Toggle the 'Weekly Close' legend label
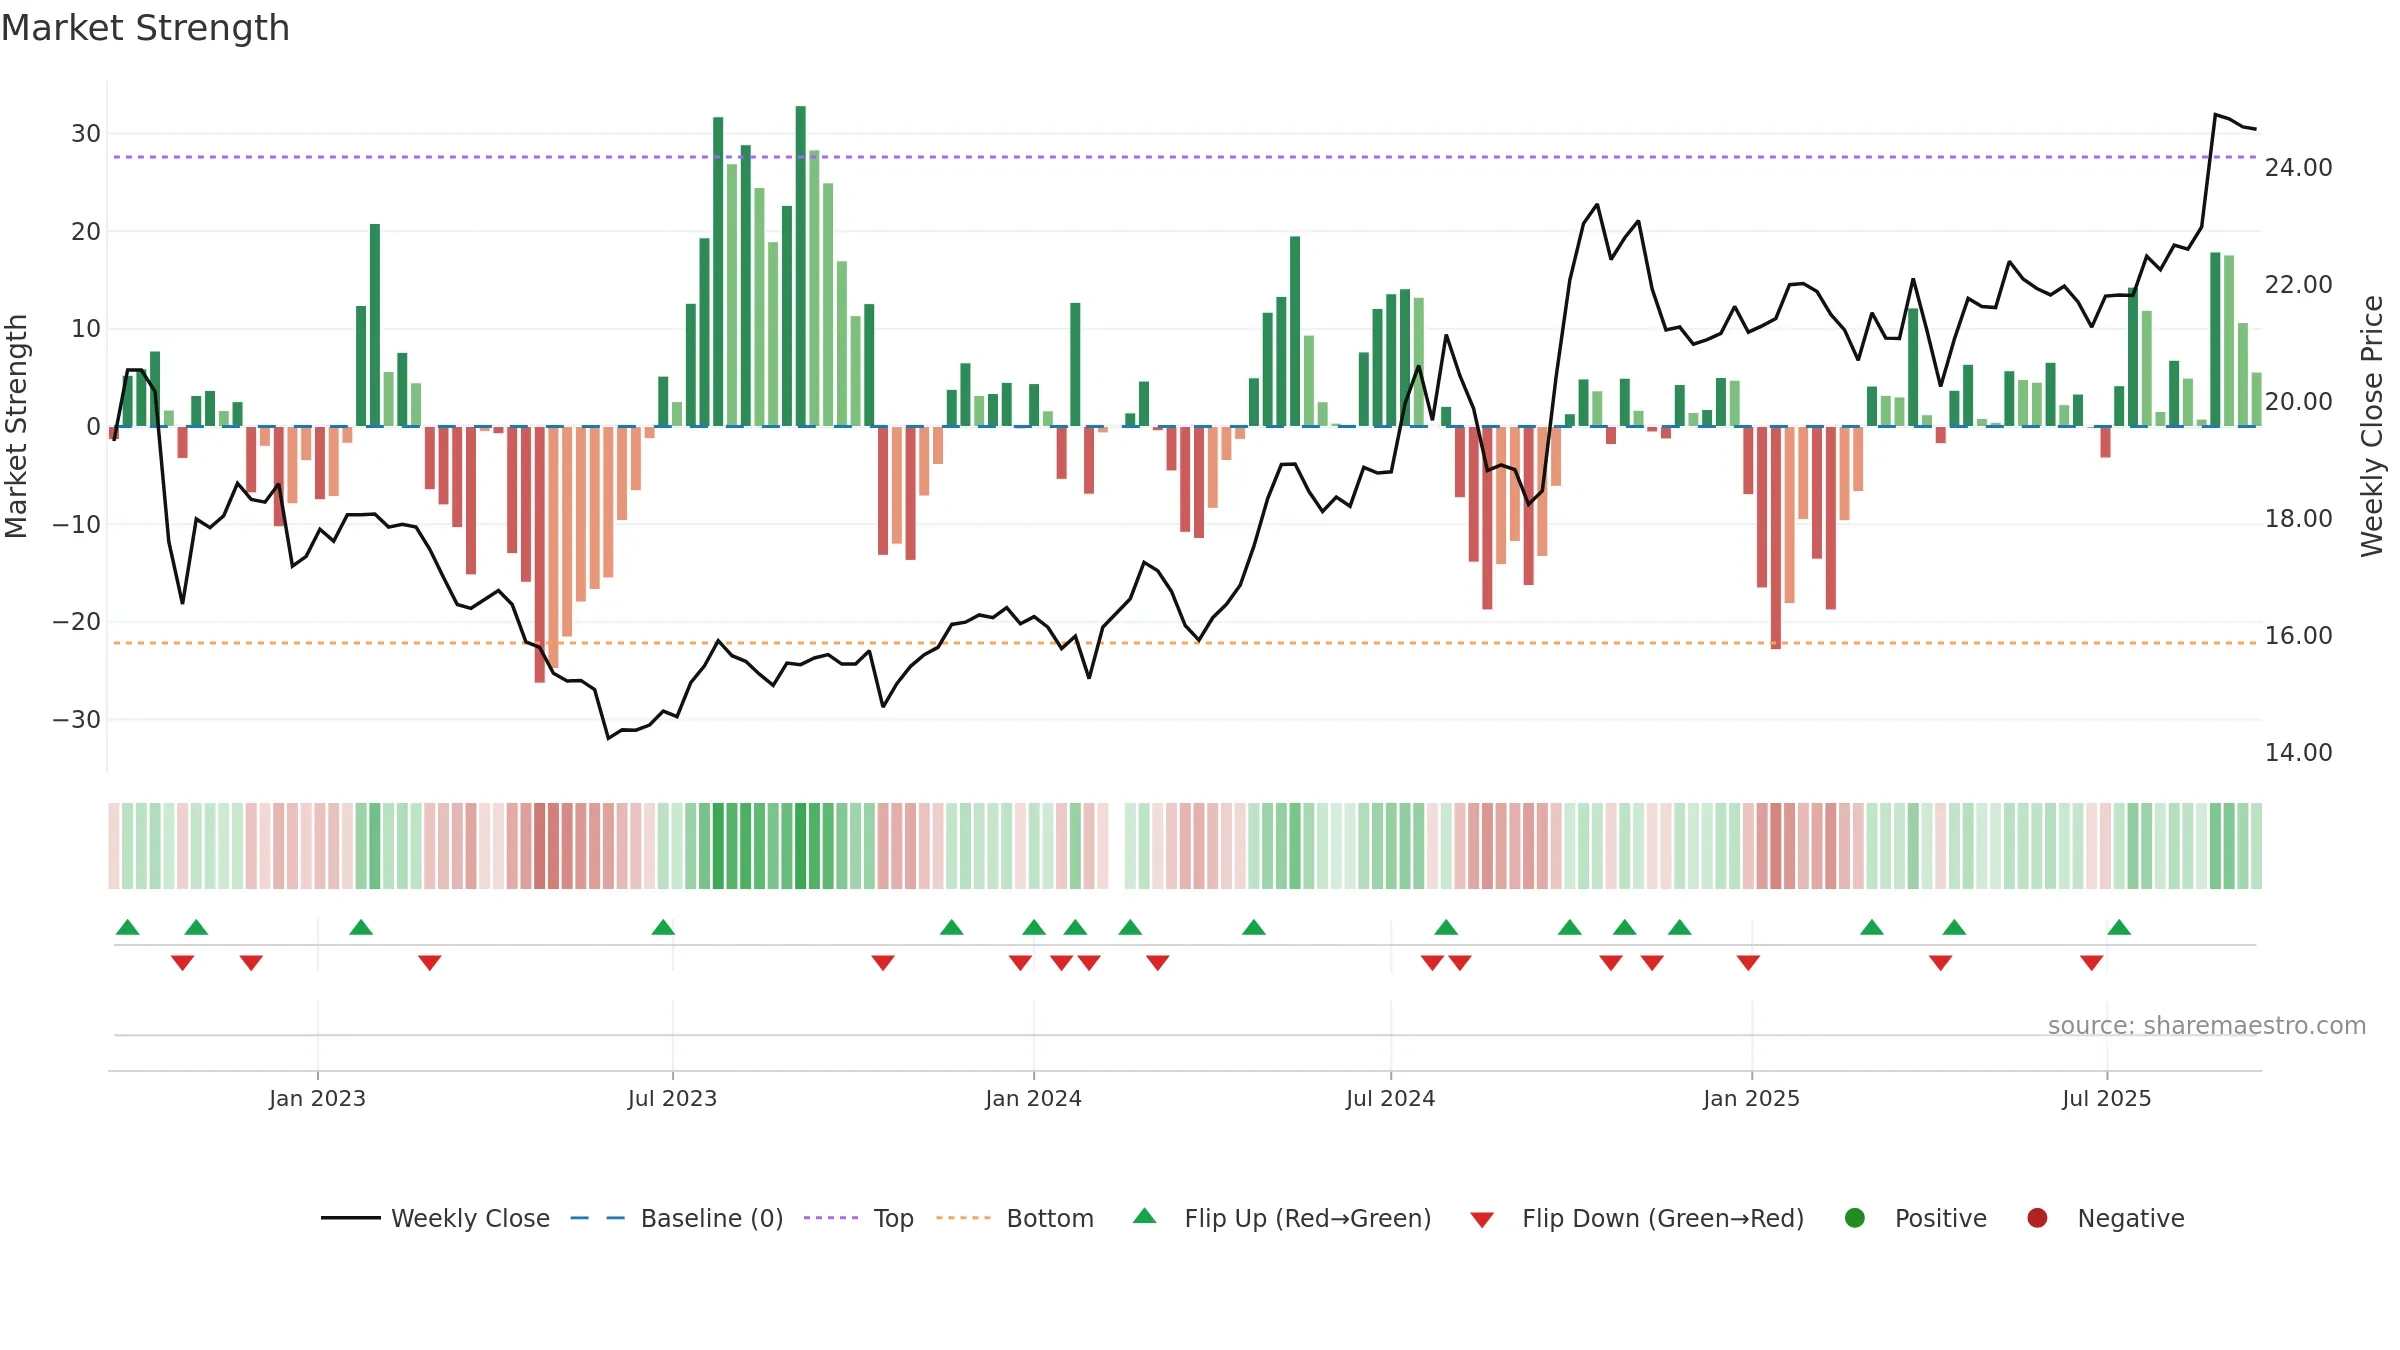Image resolution: width=2400 pixels, height=1350 pixels. 470,1218
